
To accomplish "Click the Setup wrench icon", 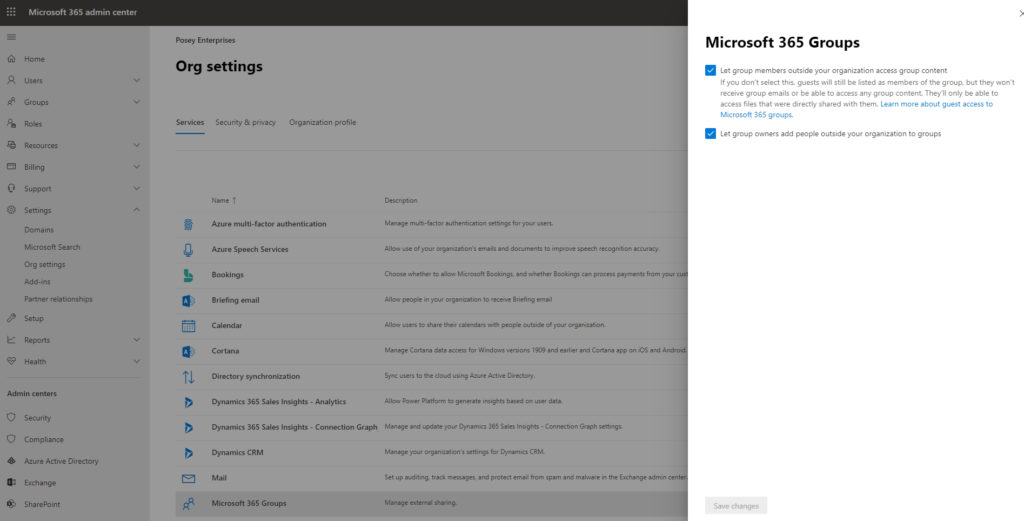I will pos(11,318).
